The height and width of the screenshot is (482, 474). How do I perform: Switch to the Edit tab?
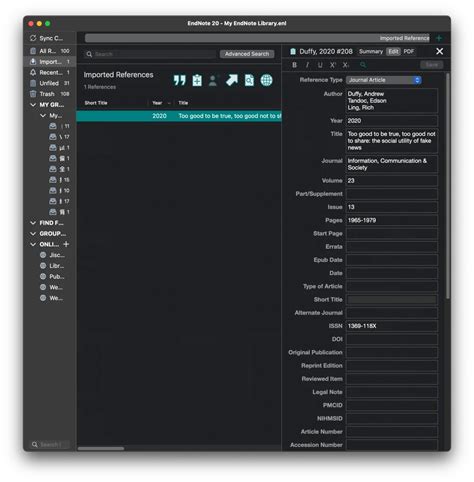[393, 51]
